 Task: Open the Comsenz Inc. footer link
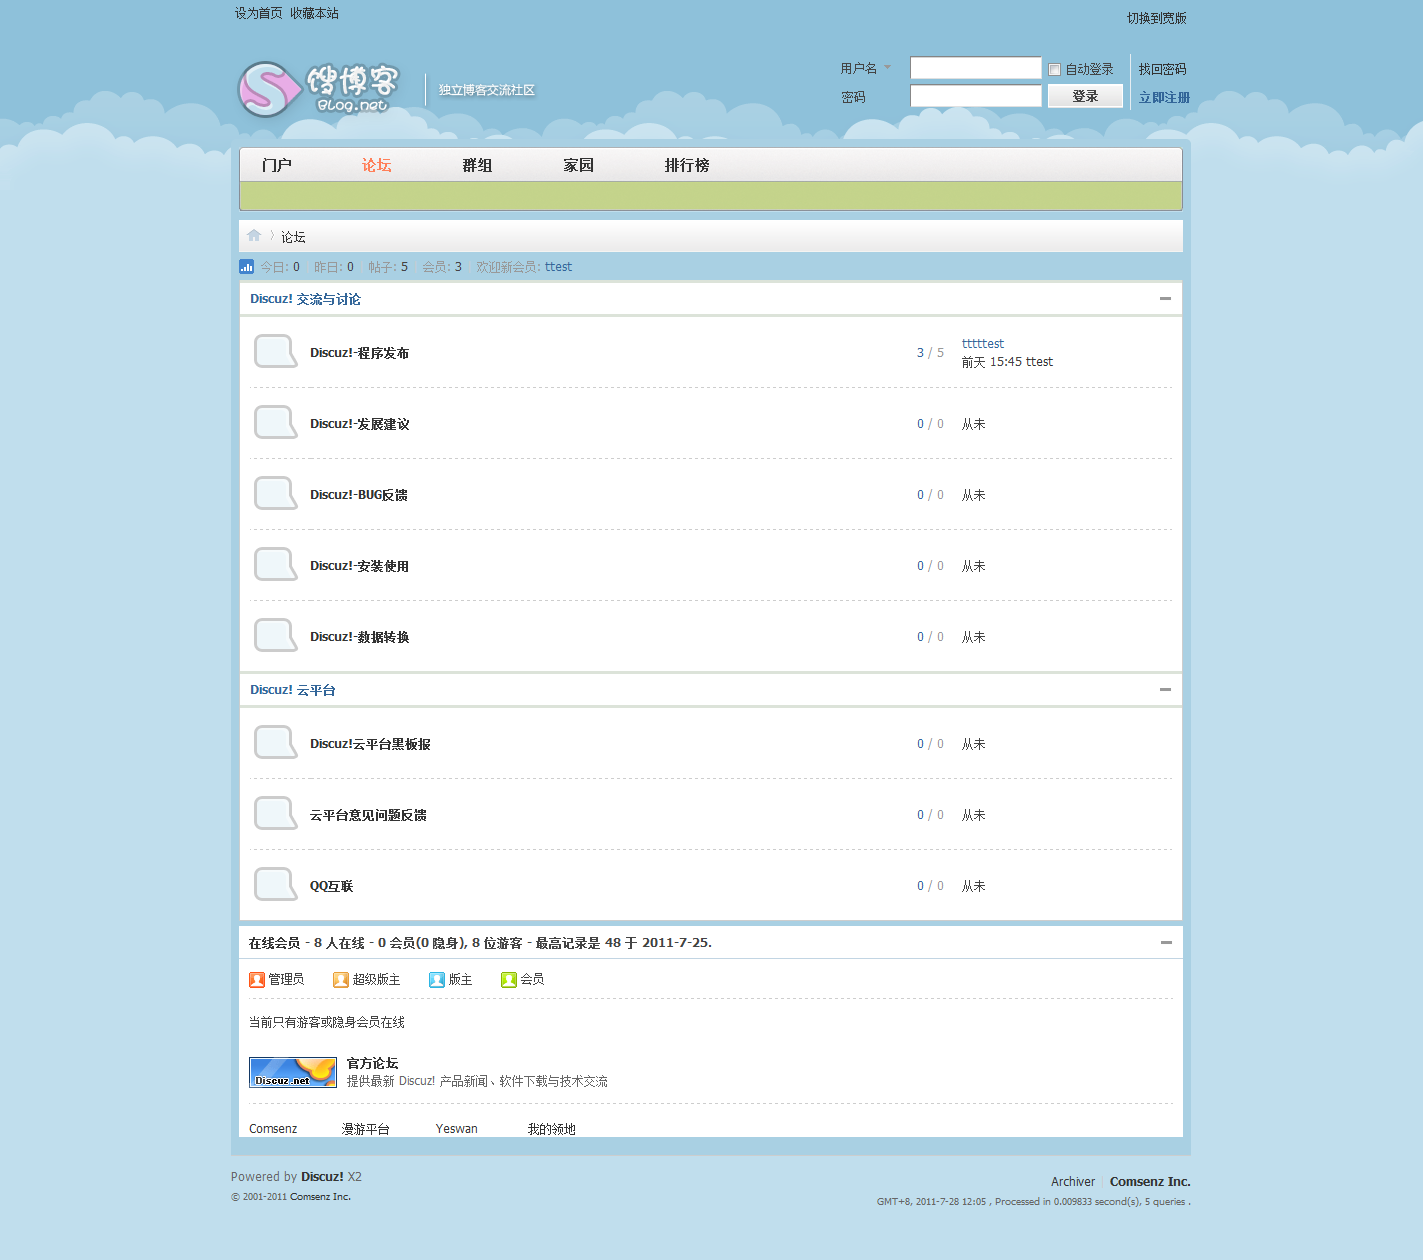point(1150,1181)
